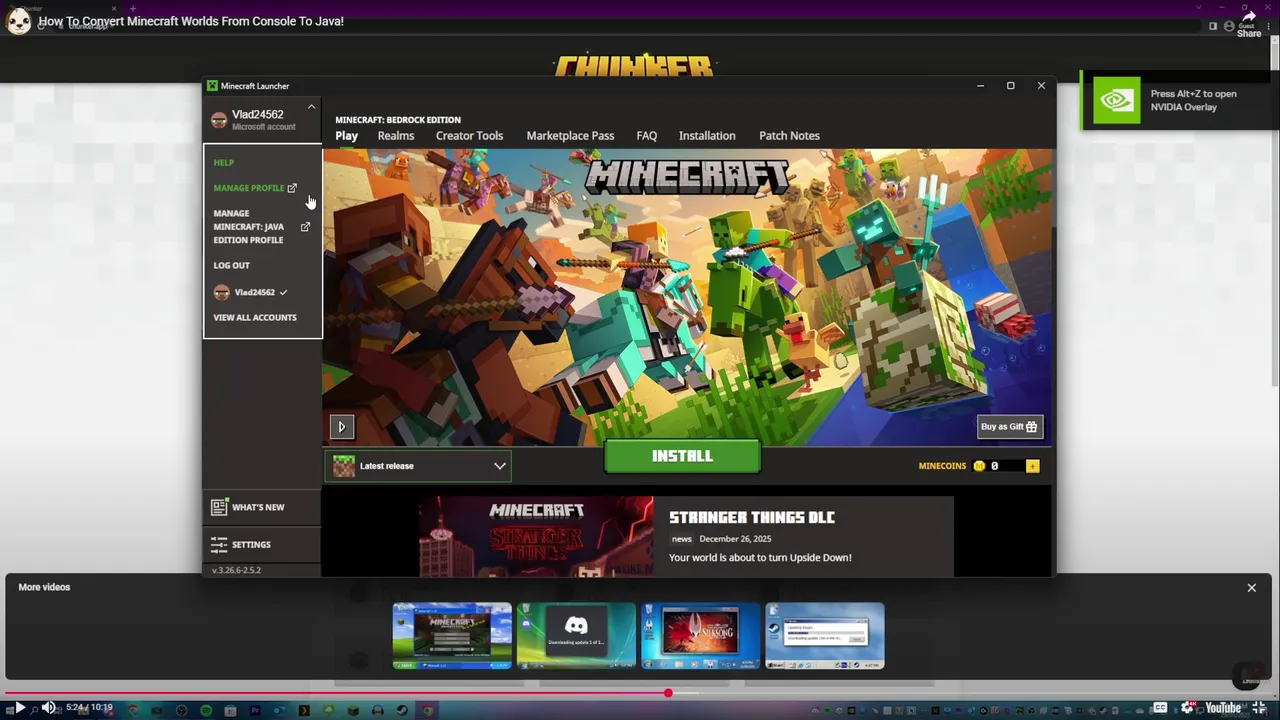Image resolution: width=1280 pixels, height=720 pixels.
Task: Play the YouTube video
Action: coord(19,708)
